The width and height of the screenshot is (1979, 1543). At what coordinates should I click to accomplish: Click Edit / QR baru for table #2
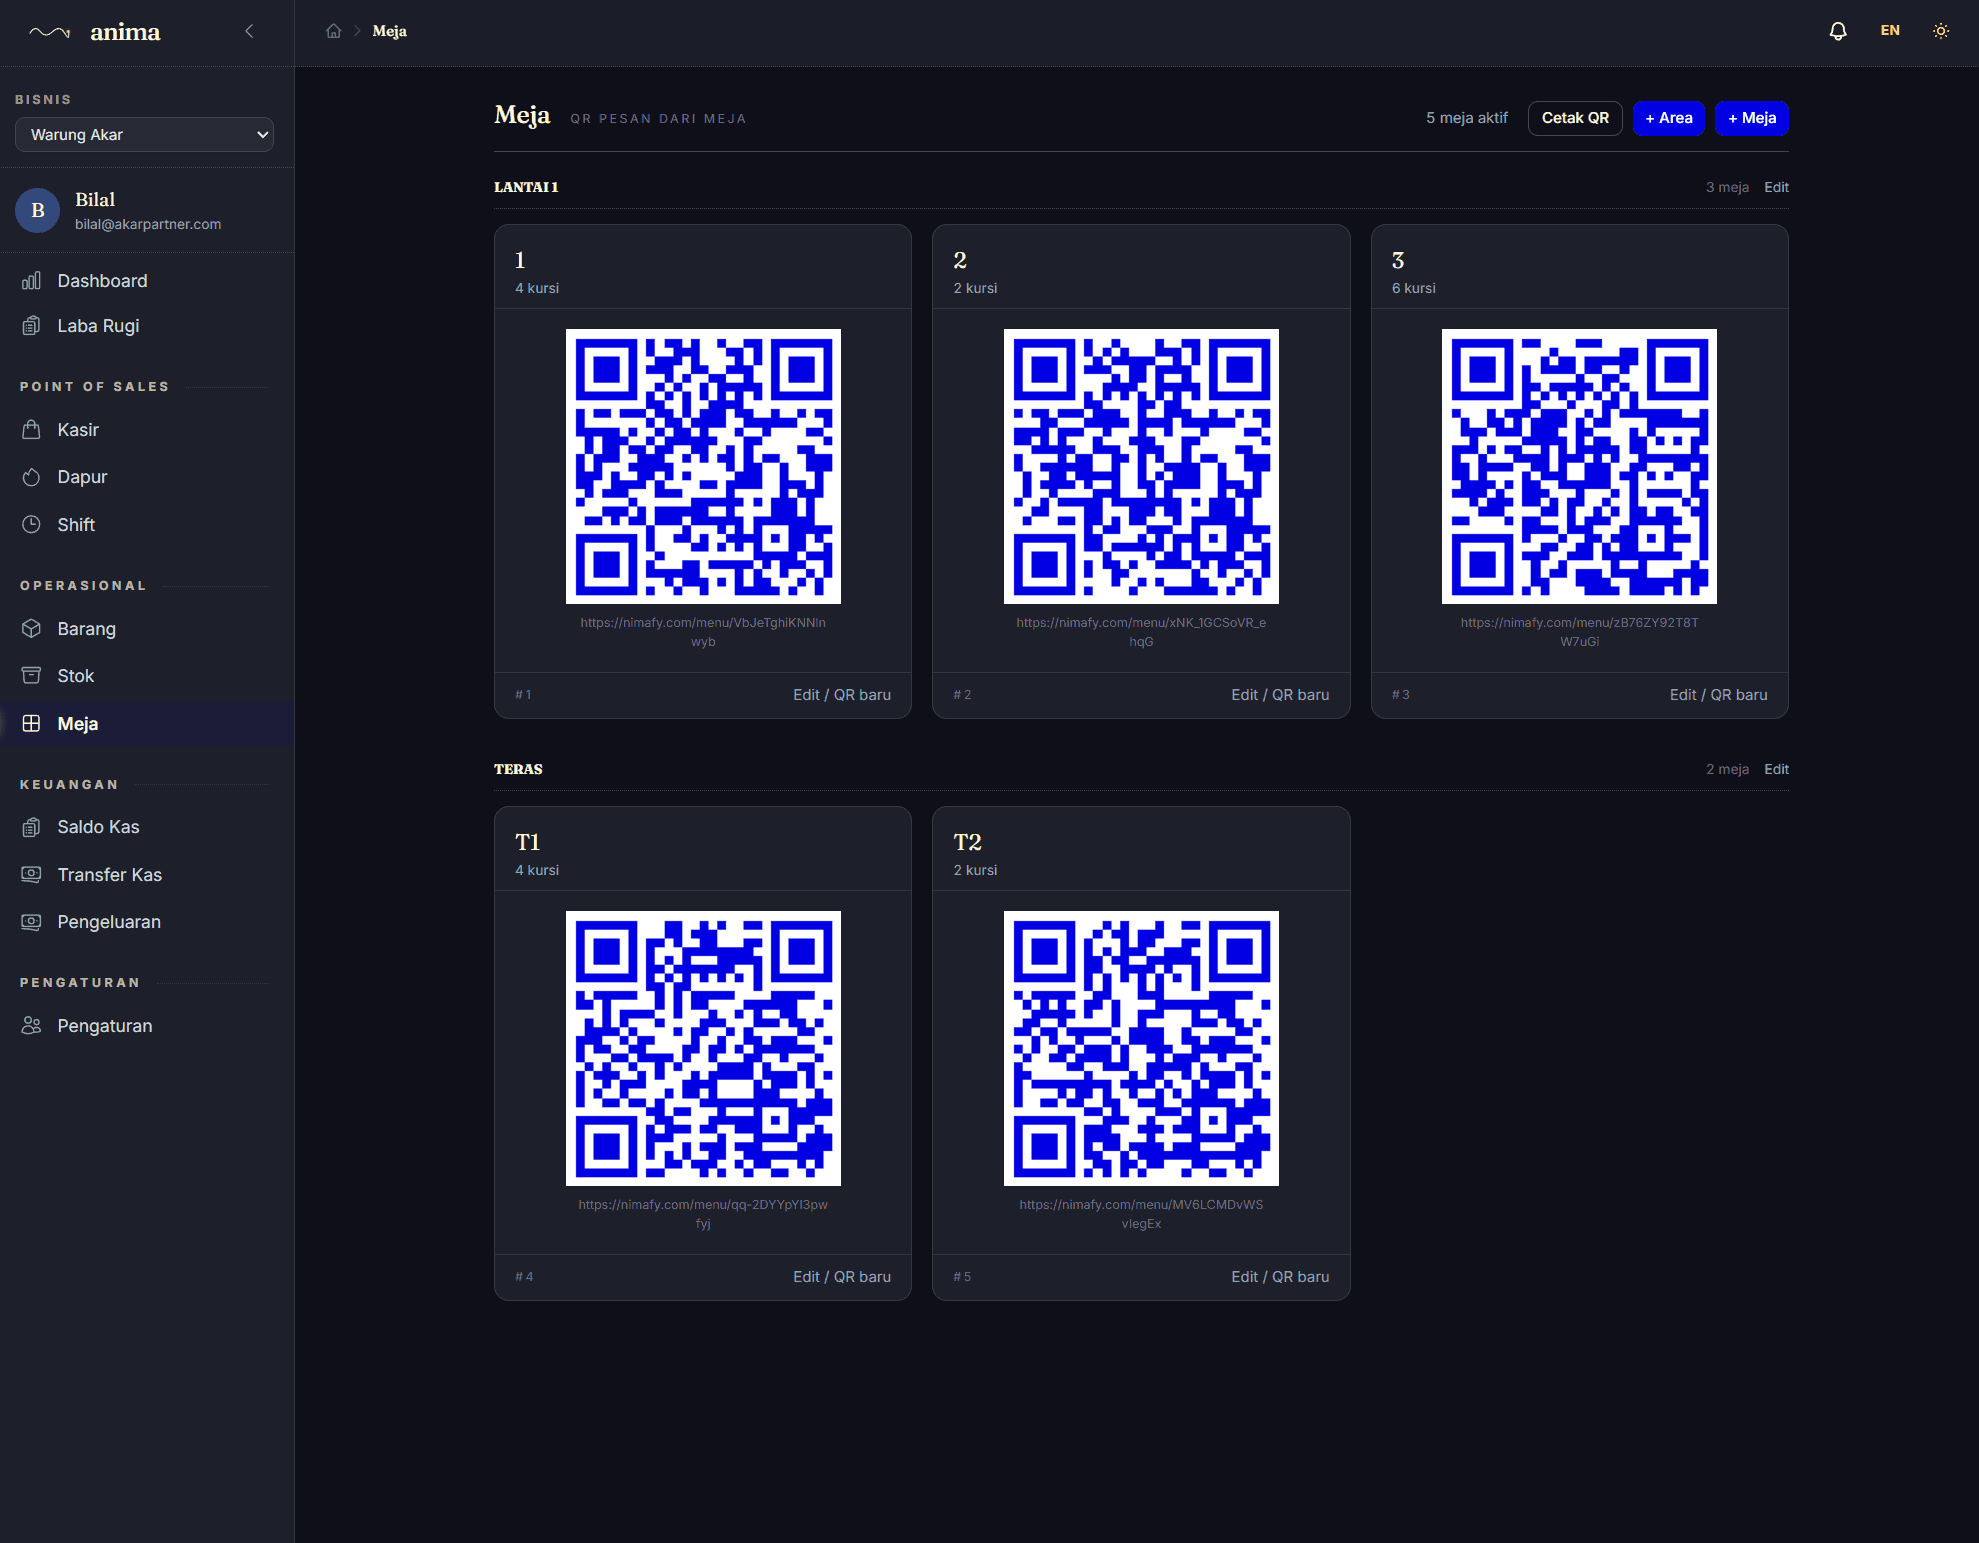(1280, 695)
